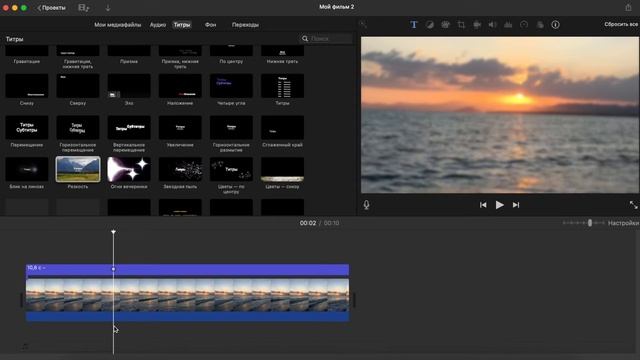This screenshot has width=640, height=360.
Task: Select Горизонтальное перемещение title thumbnail
Action: (x=78, y=127)
